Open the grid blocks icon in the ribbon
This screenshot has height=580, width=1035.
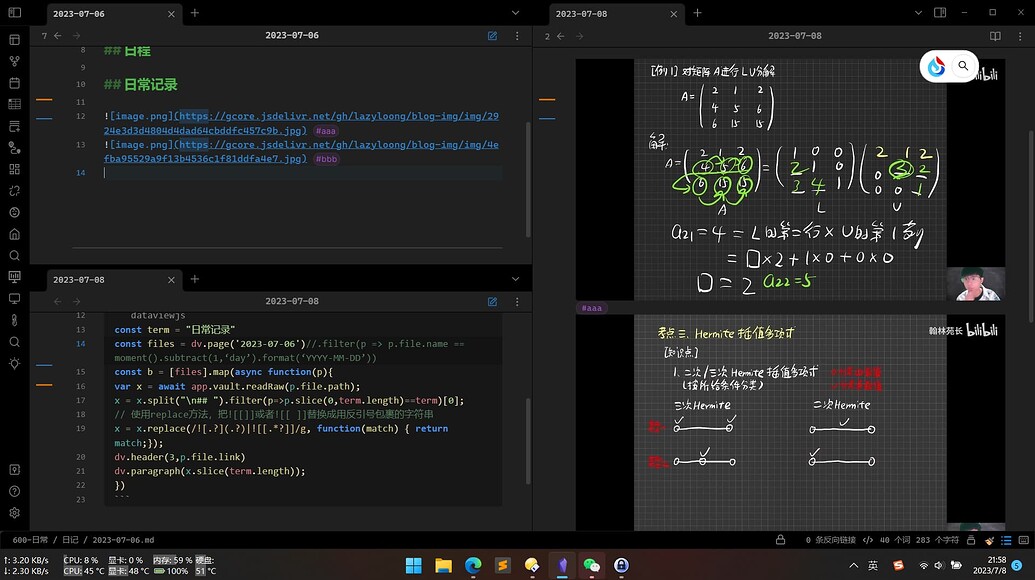pos(15,169)
